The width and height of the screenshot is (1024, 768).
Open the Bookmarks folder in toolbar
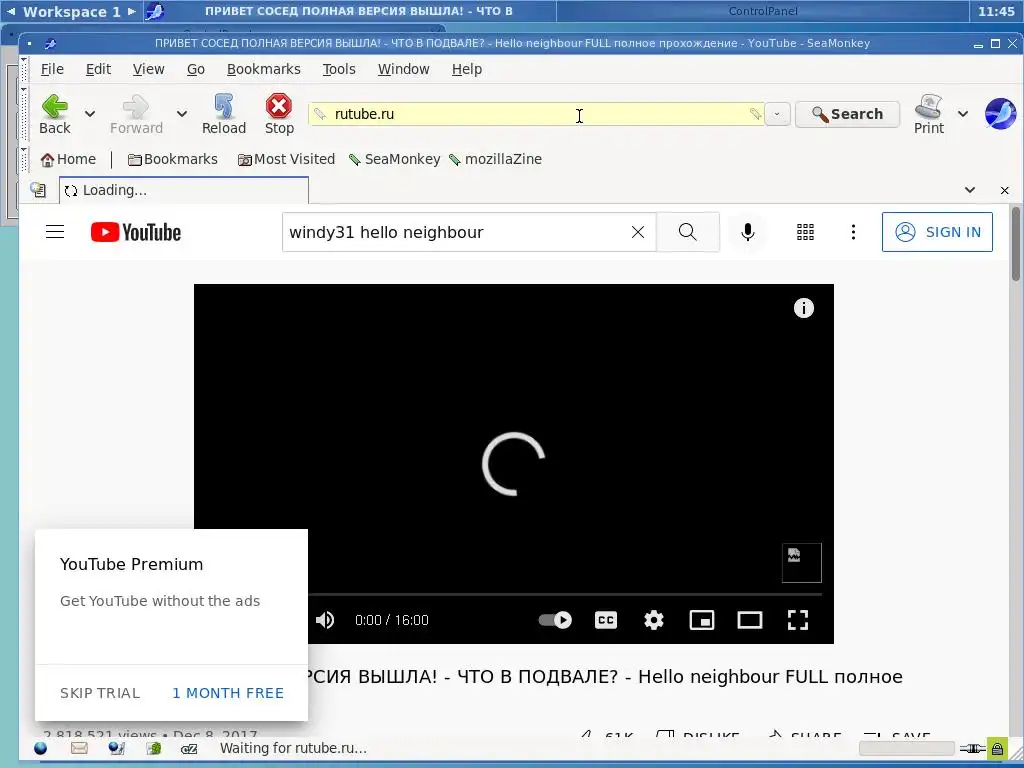point(172,159)
